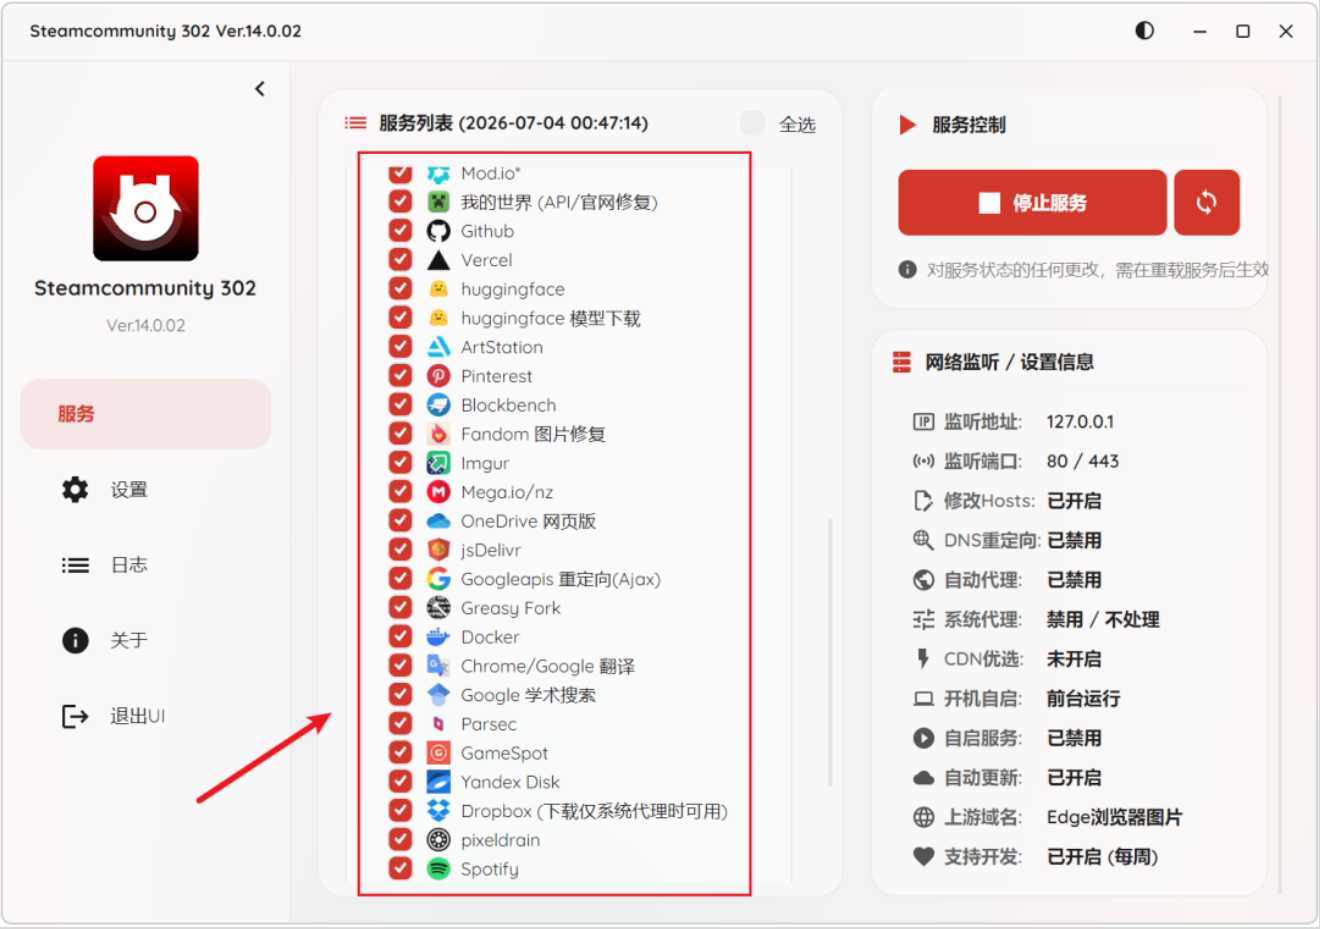Click the 上游域名 Edge浏览器图片 value

[1114, 817]
